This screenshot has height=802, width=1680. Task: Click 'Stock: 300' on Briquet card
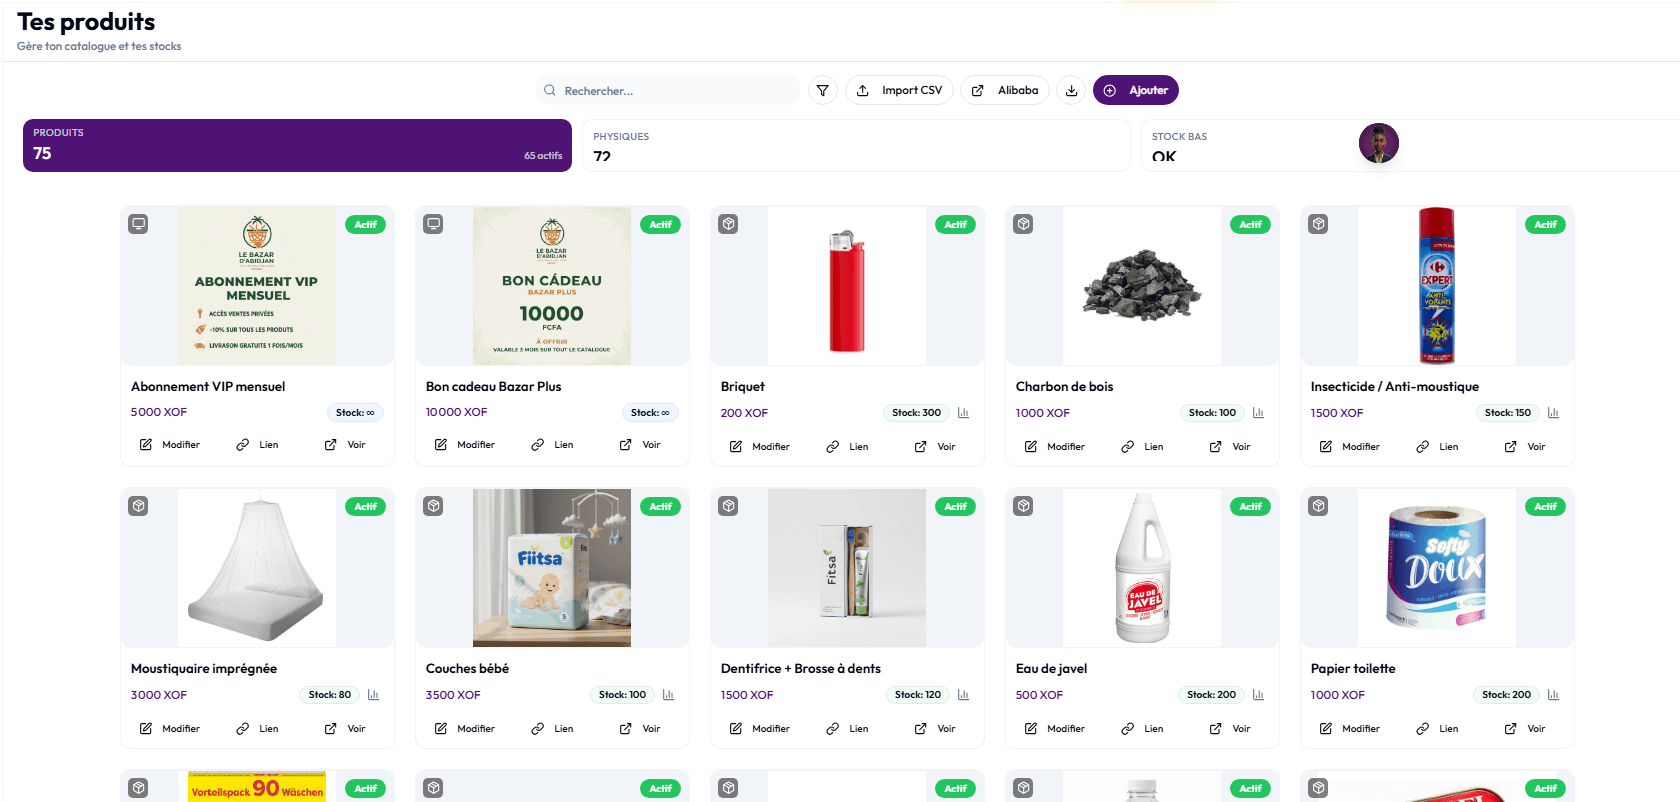(x=916, y=412)
